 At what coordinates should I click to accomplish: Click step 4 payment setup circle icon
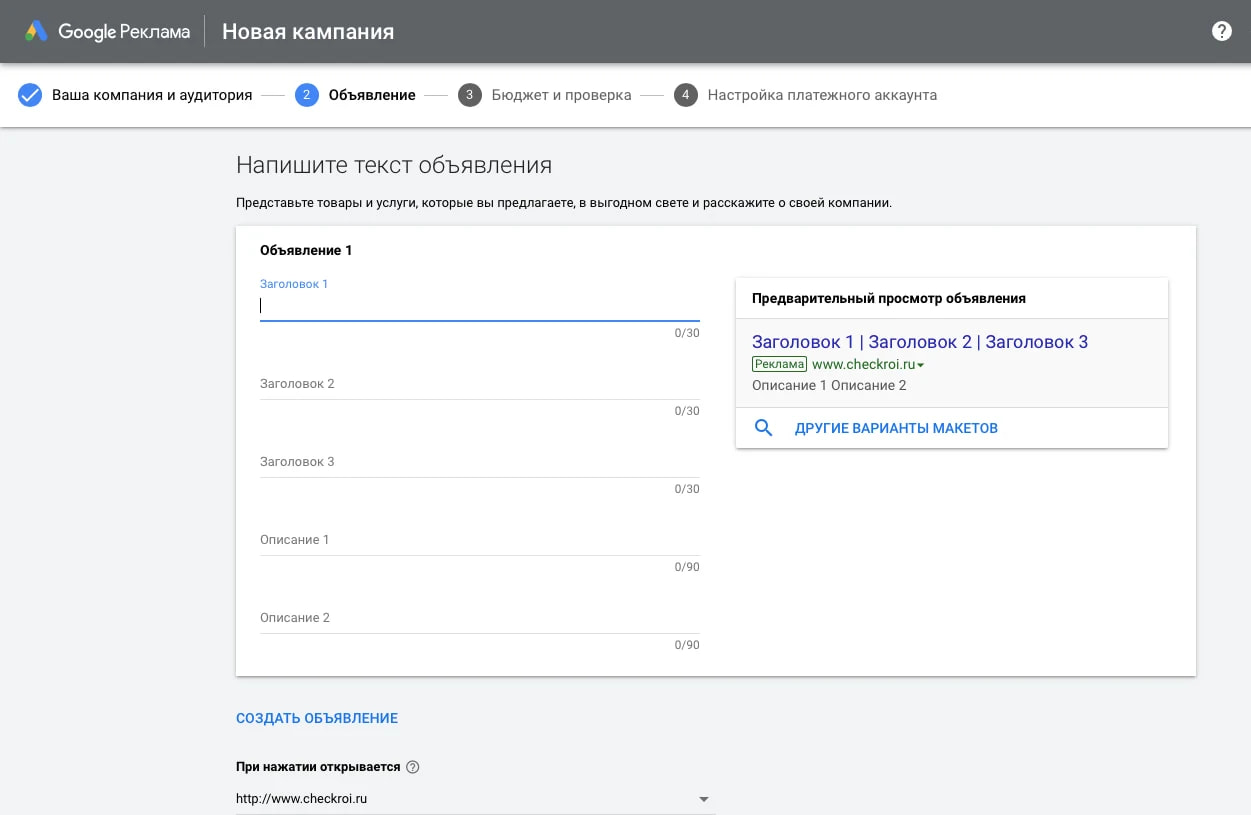click(686, 94)
